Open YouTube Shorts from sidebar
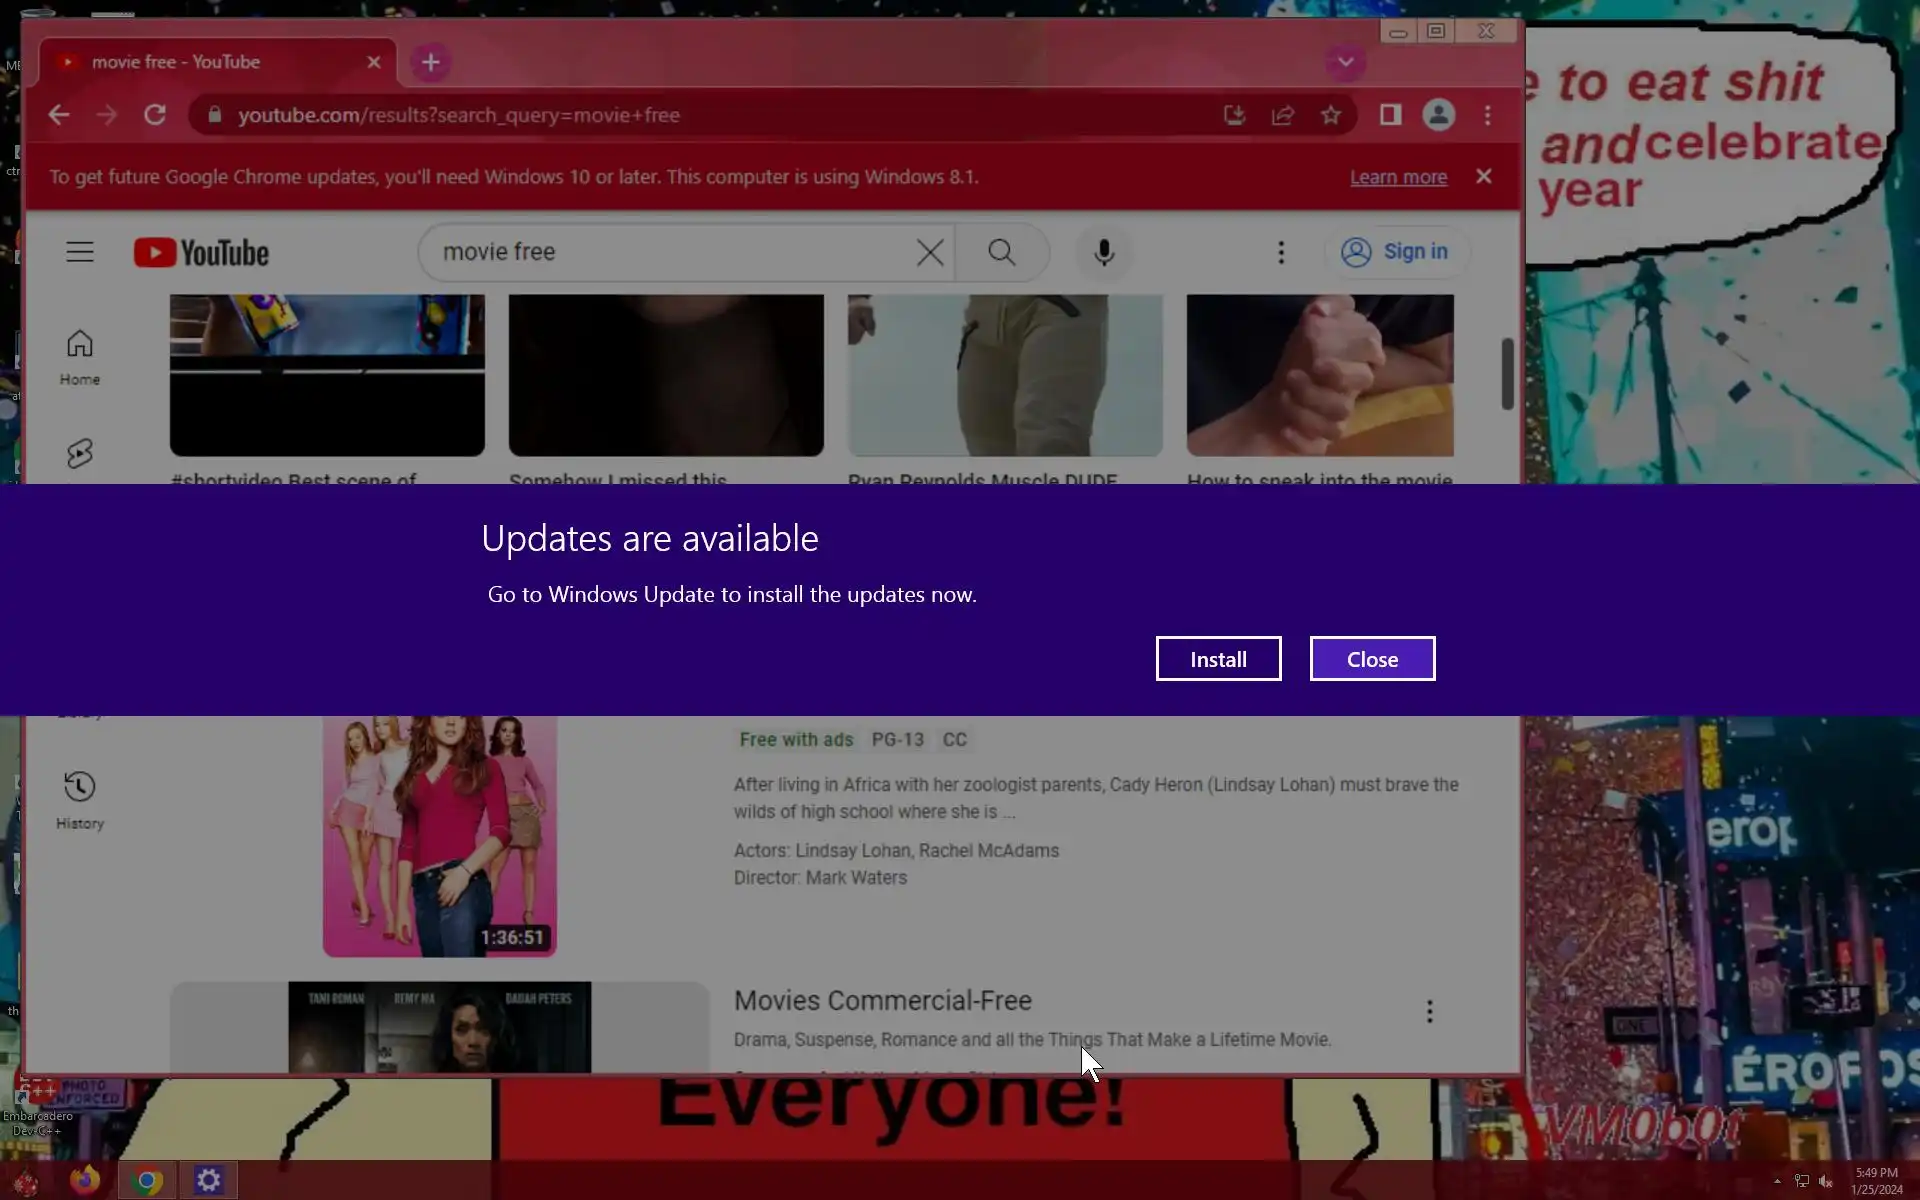Viewport: 1920px width, 1200px height. click(x=80, y=454)
